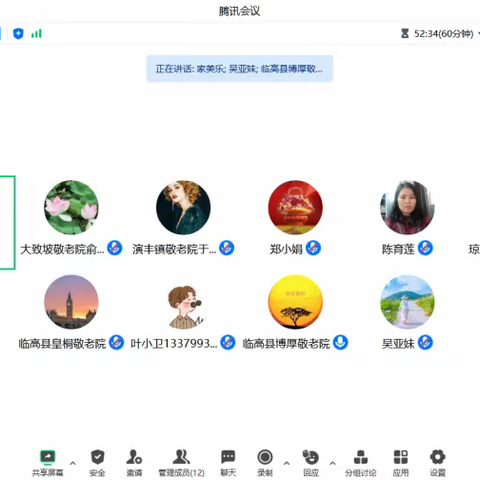Open the Chat (聊天) panel
Viewport: 480px width, 480px height.
[x=228, y=462]
